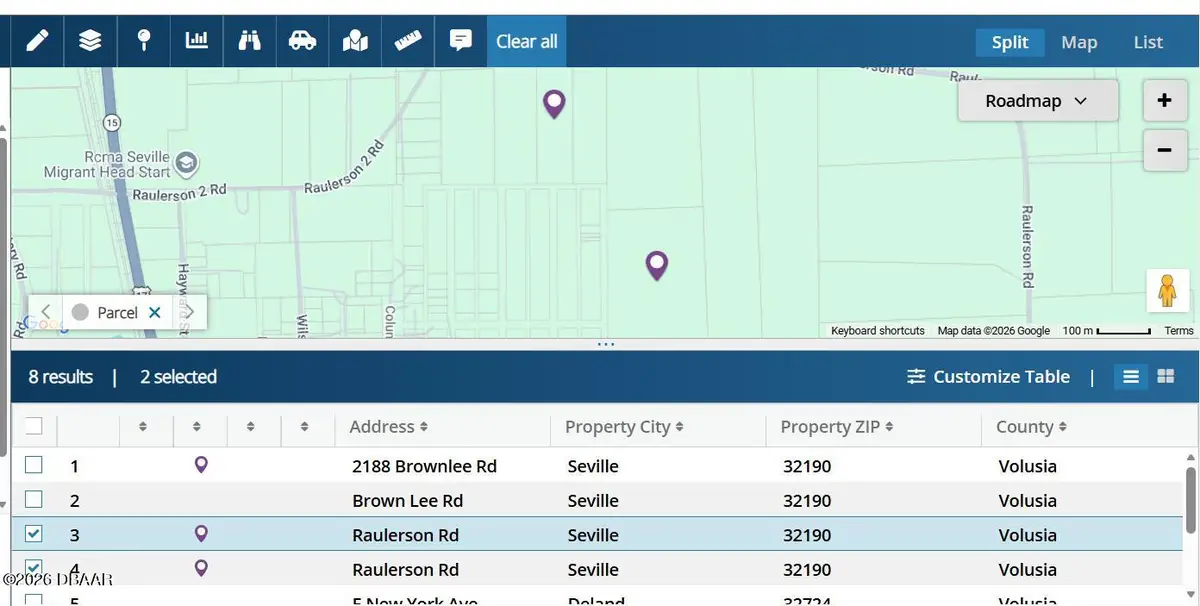Toggle the select-all header checkbox
Image resolution: width=1200 pixels, height=606 pixels.
tap(34, 426)
